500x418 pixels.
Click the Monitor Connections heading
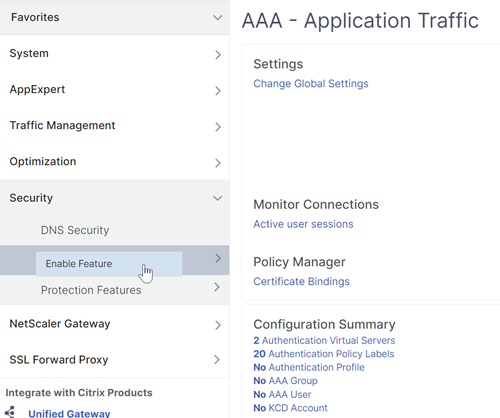pos(316,204)
